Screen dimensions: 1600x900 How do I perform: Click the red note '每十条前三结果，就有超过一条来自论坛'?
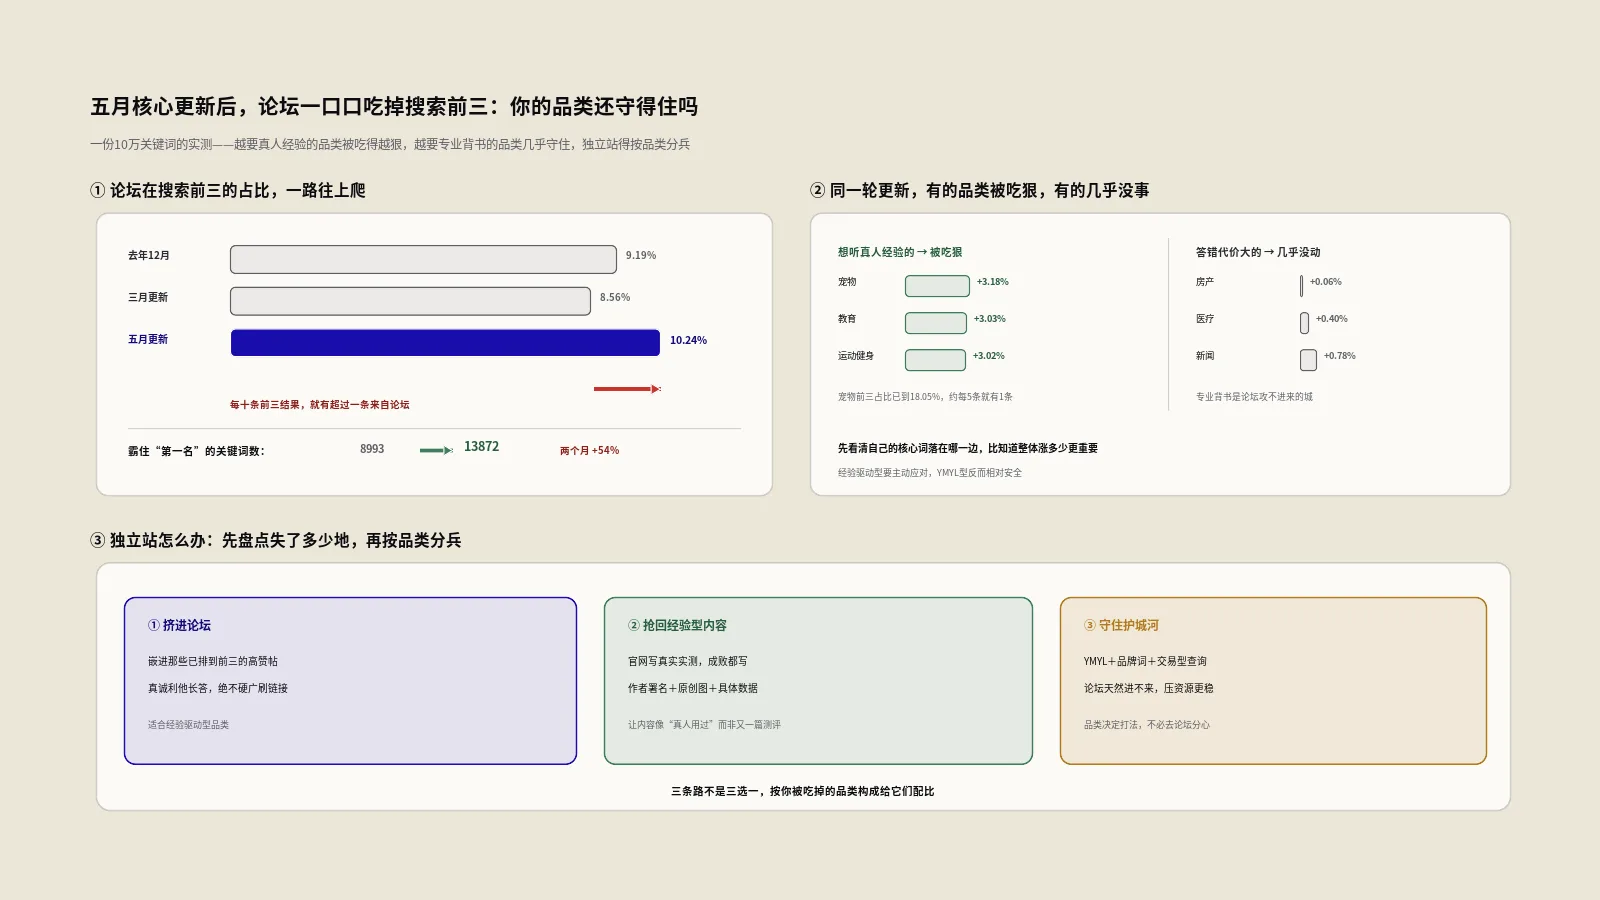[x=320, y=405]
